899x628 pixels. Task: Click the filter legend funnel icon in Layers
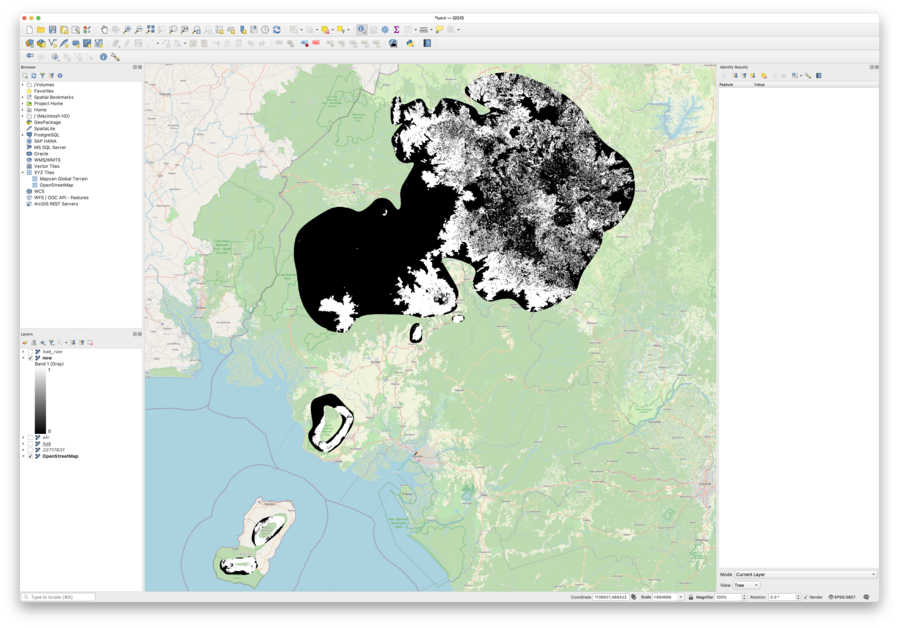tap(51, 342)
